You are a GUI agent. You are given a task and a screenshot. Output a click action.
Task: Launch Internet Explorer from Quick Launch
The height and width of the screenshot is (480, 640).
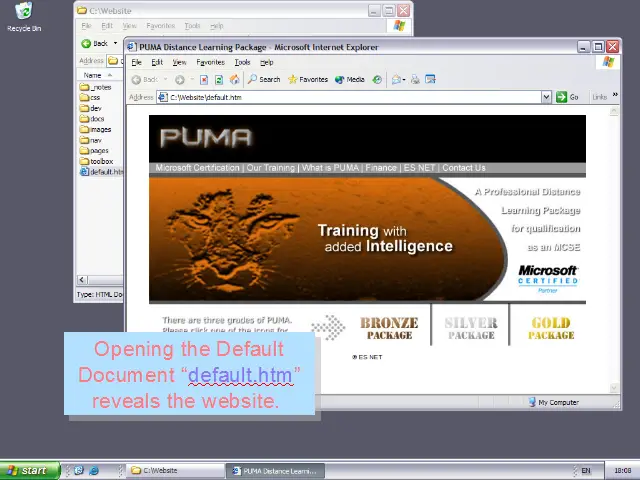coord(94,471)
